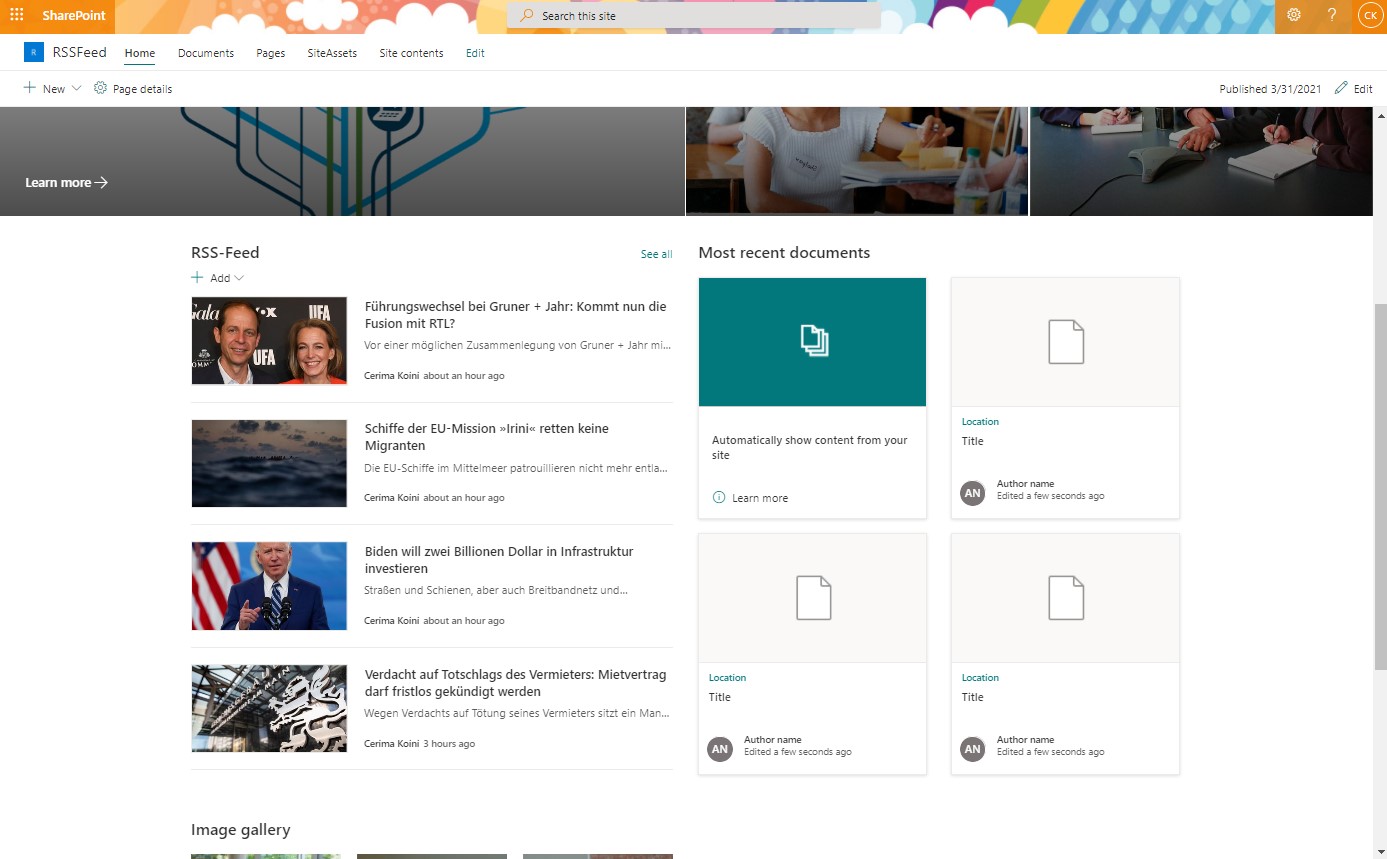The width and height of the screenshot is (1387, 859).
Task: Switch to the Documents tab
Action: point(205,53)
